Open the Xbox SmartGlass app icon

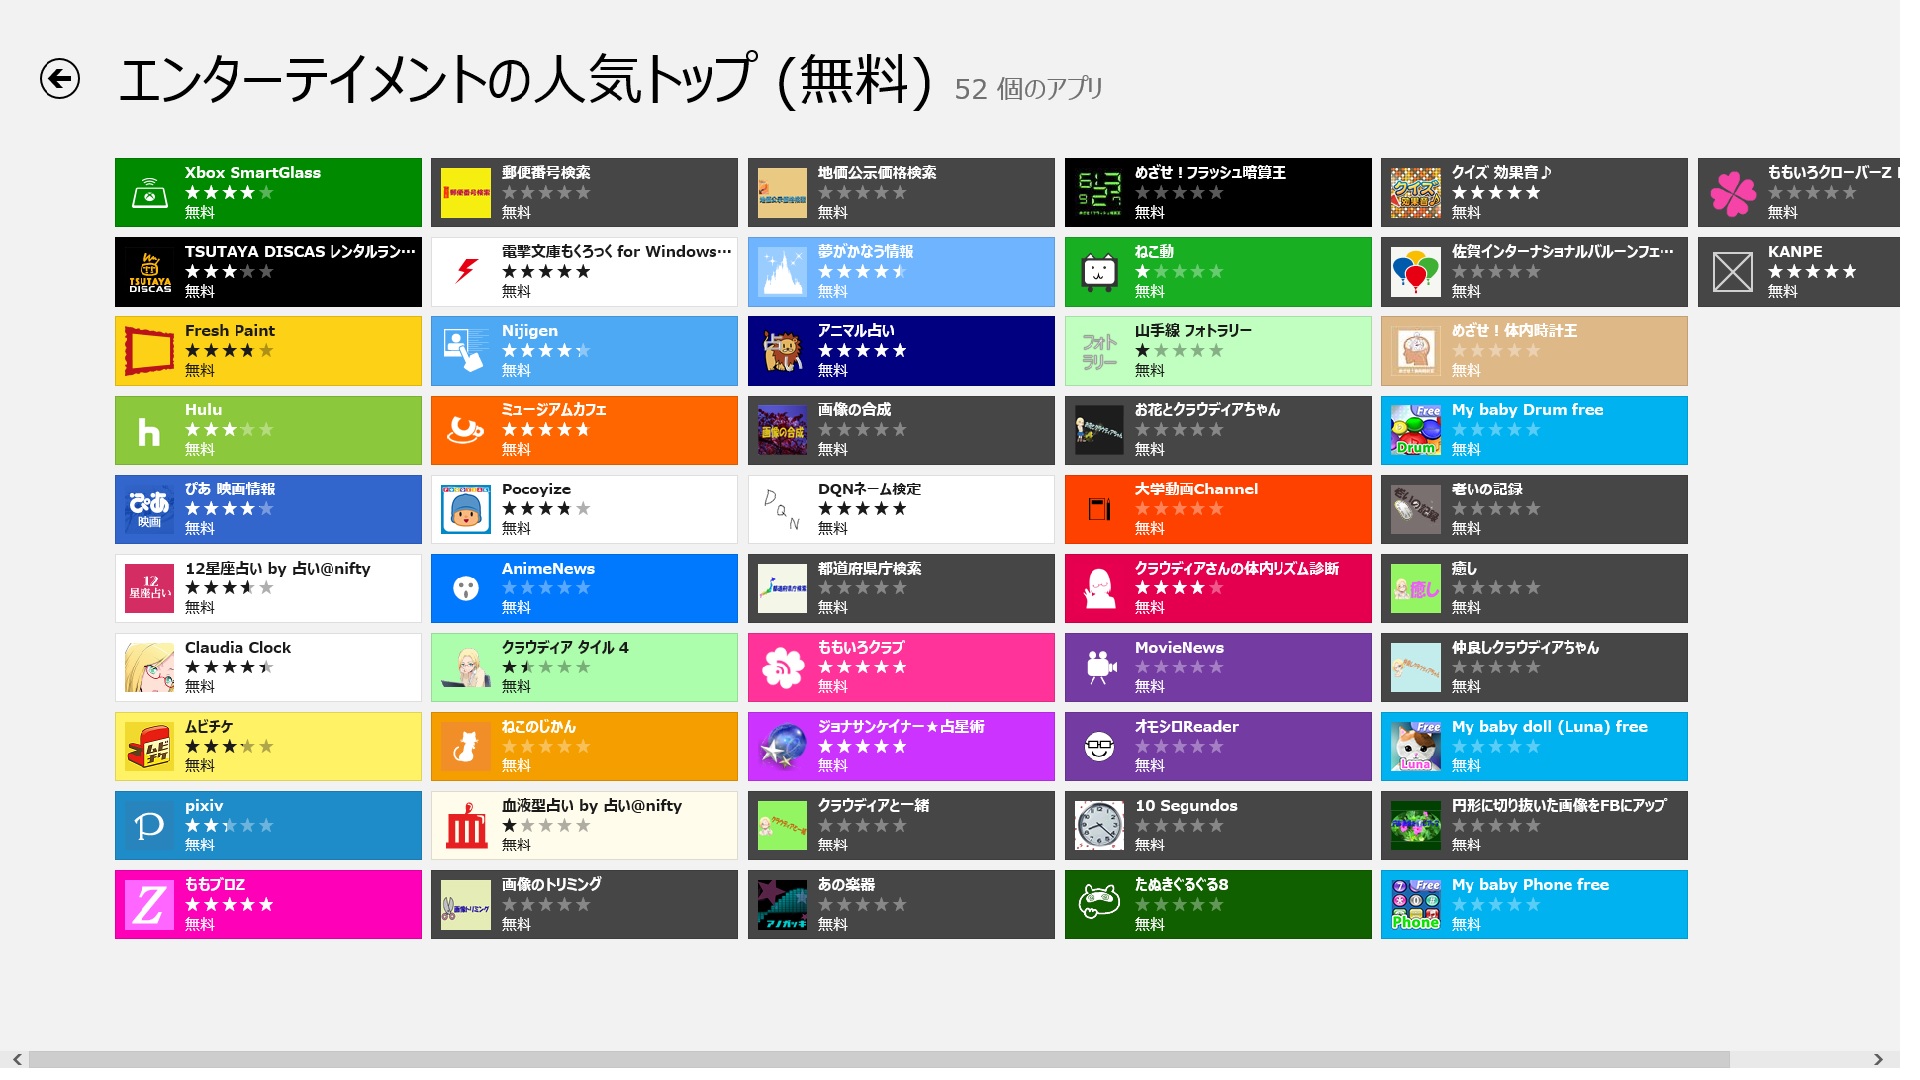(149, 193)
